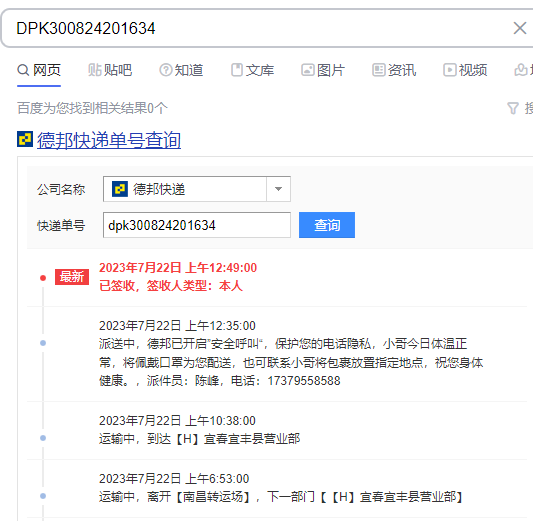533x521 pixels.
Task: Switch to the 知道 tab
Action: pyautogui.click(x=181, y=70)
